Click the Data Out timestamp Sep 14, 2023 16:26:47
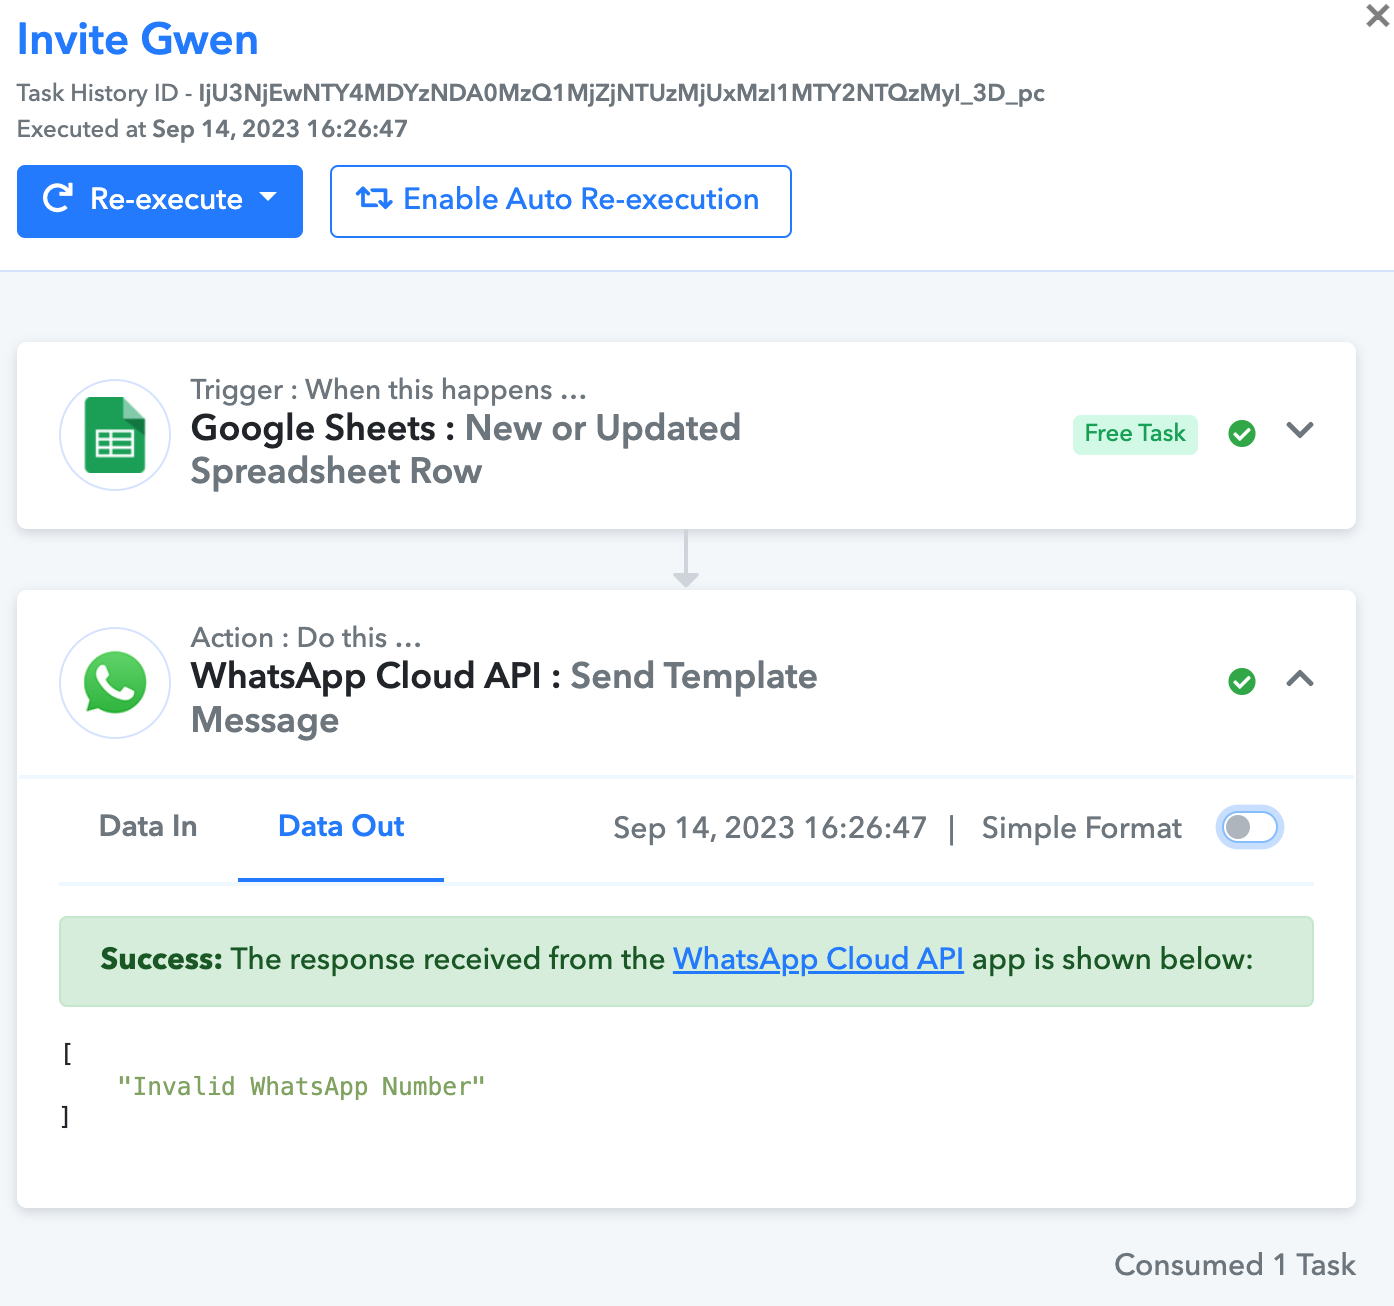 [x=770, y=828]
